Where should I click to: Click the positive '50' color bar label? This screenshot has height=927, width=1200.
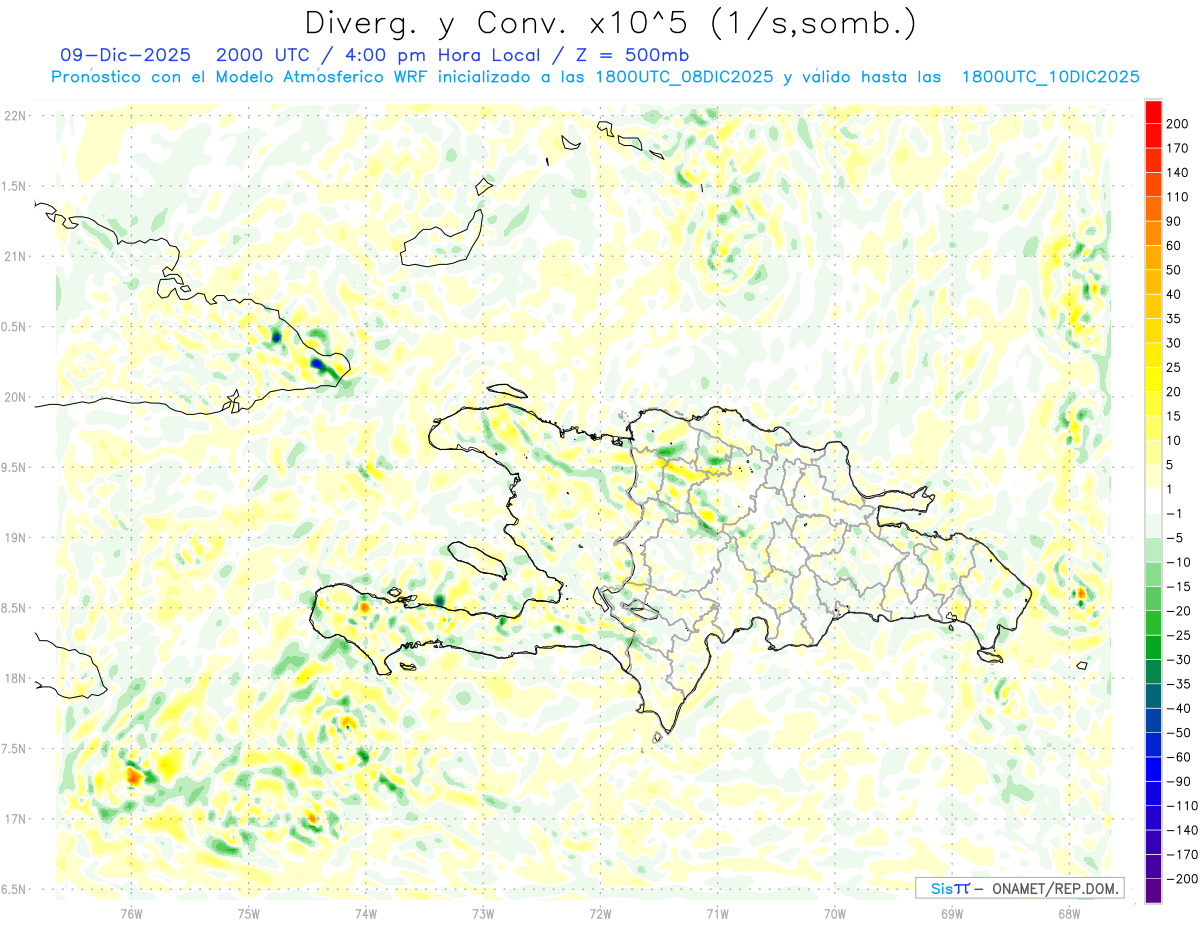[x=1174, y=270]
